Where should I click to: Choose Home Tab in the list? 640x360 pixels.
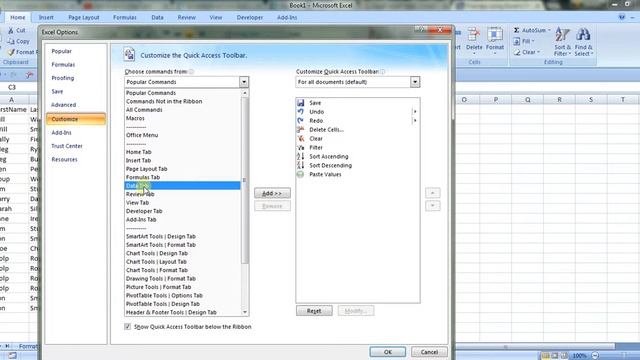click(182, 152)
